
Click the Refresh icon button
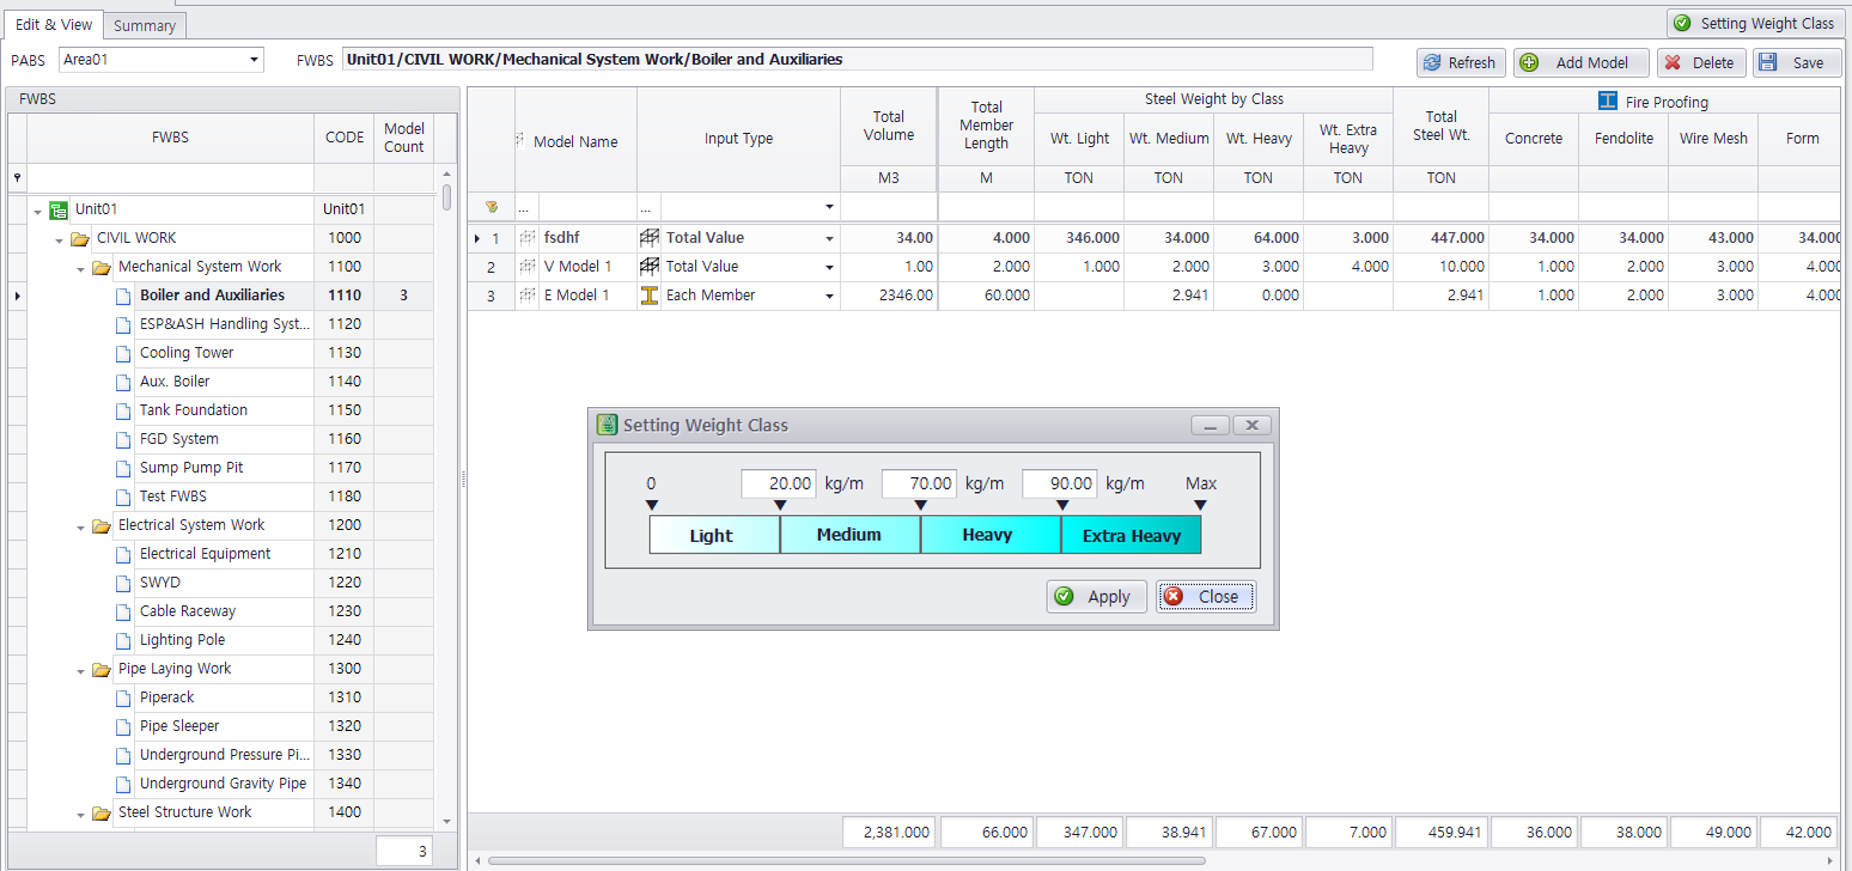[x=1432, y=63]
